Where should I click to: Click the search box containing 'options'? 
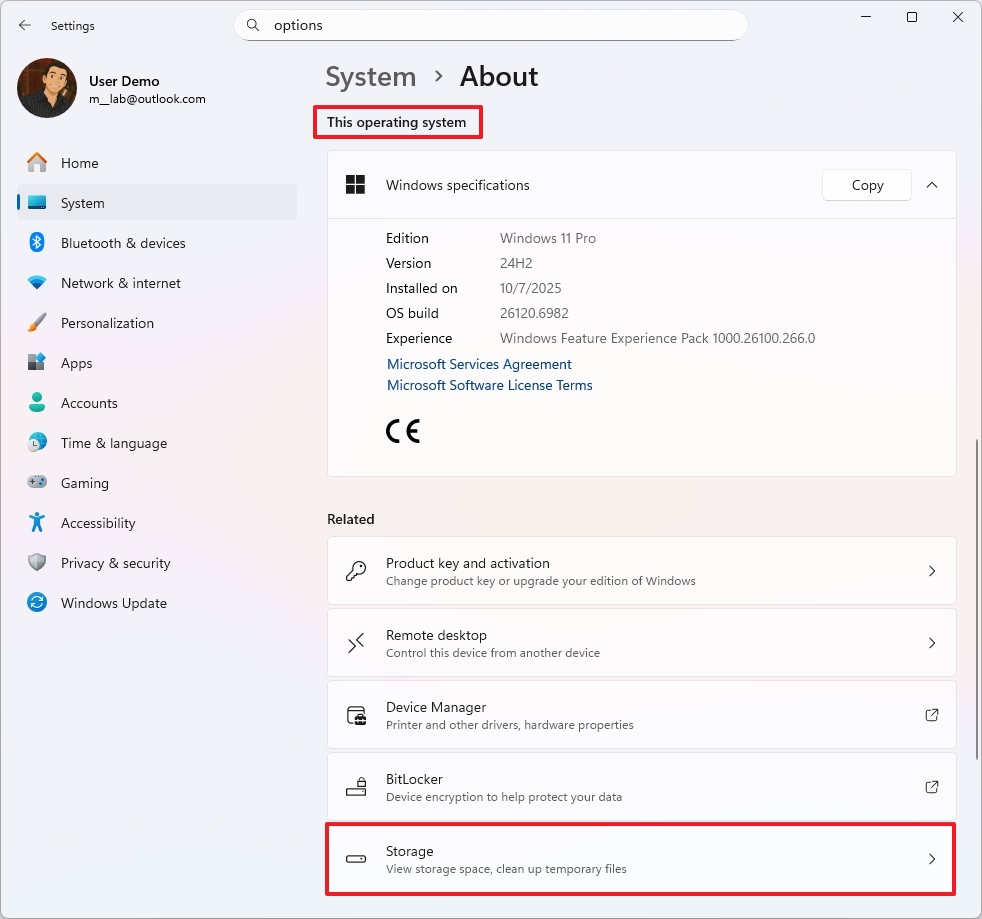(490, 25)
